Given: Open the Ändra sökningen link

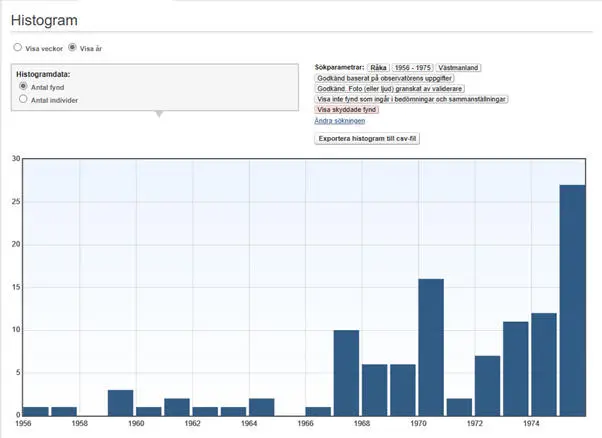Looking at the screenshot, I should click(x=339, y=121).
